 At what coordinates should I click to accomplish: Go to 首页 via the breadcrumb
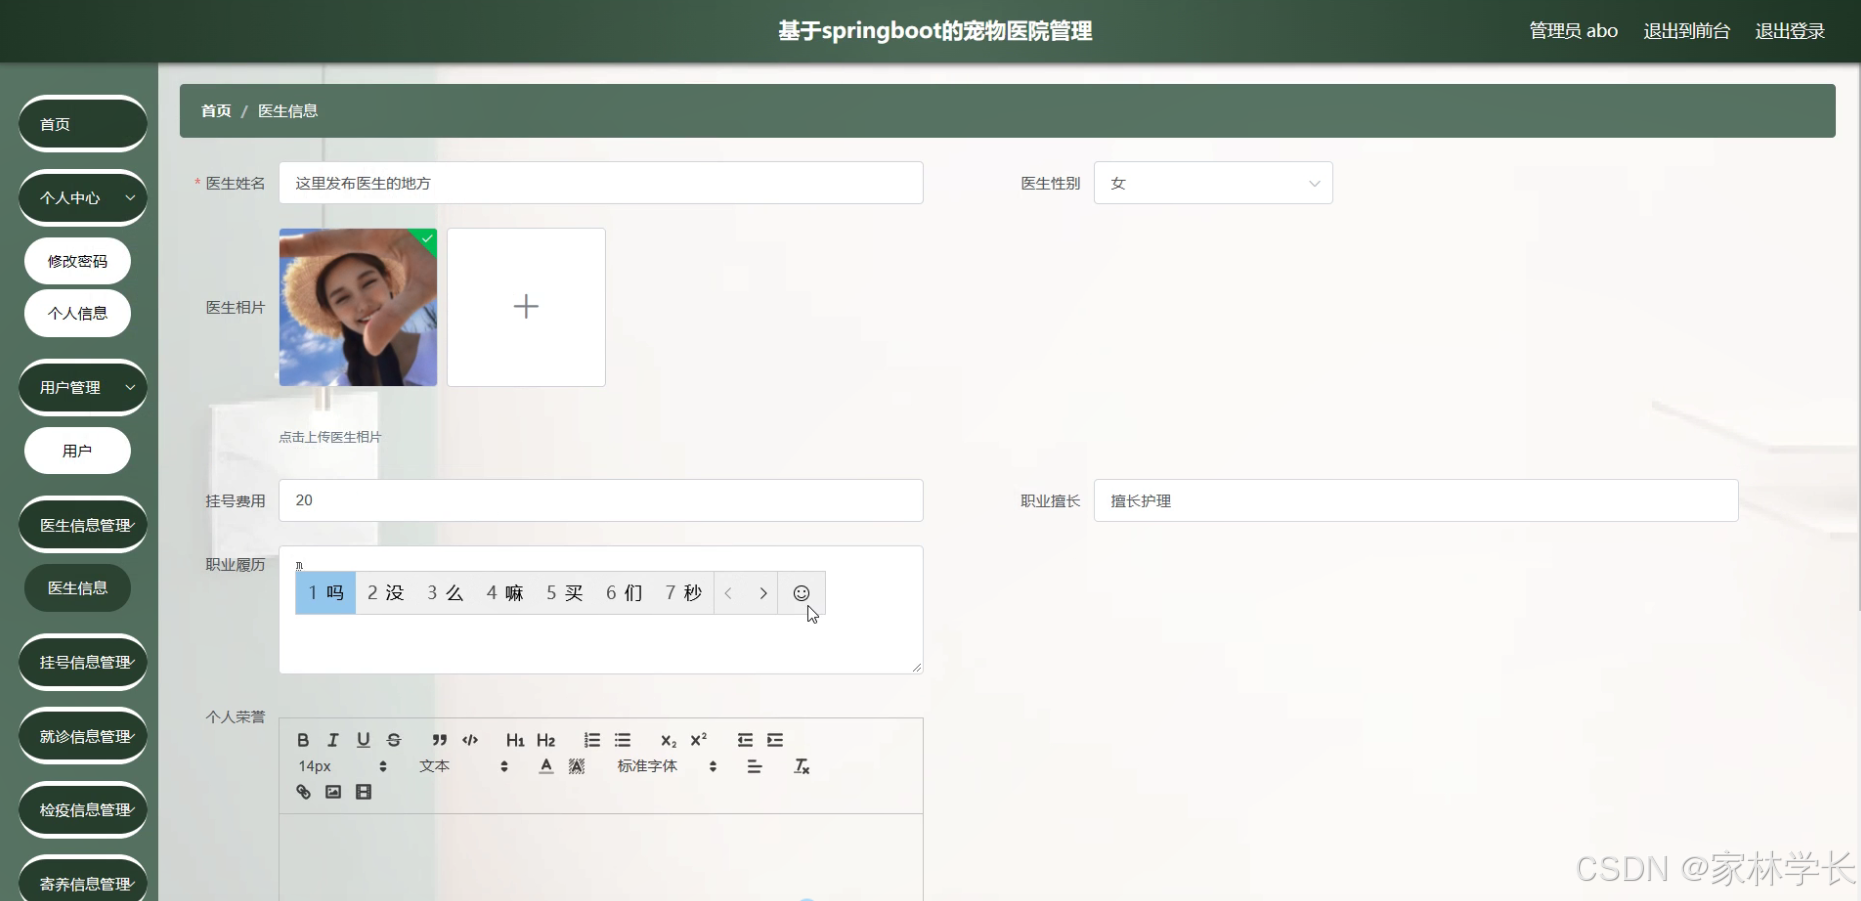216,111
